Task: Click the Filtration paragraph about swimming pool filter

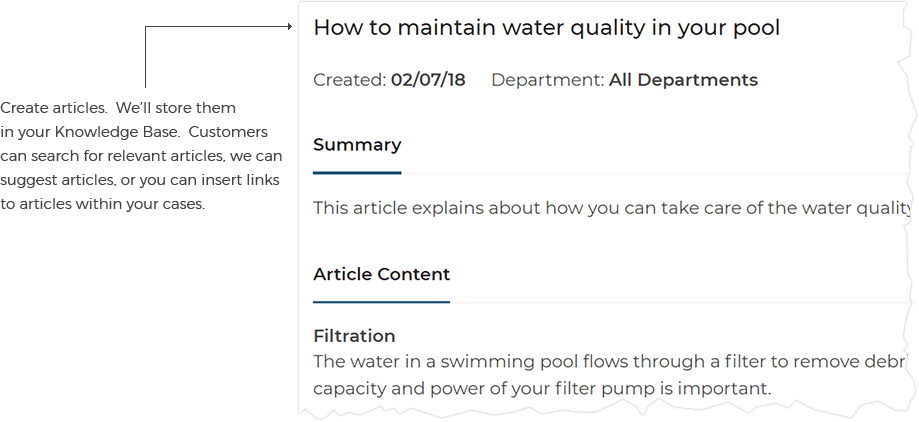Action: coord(608,375)
